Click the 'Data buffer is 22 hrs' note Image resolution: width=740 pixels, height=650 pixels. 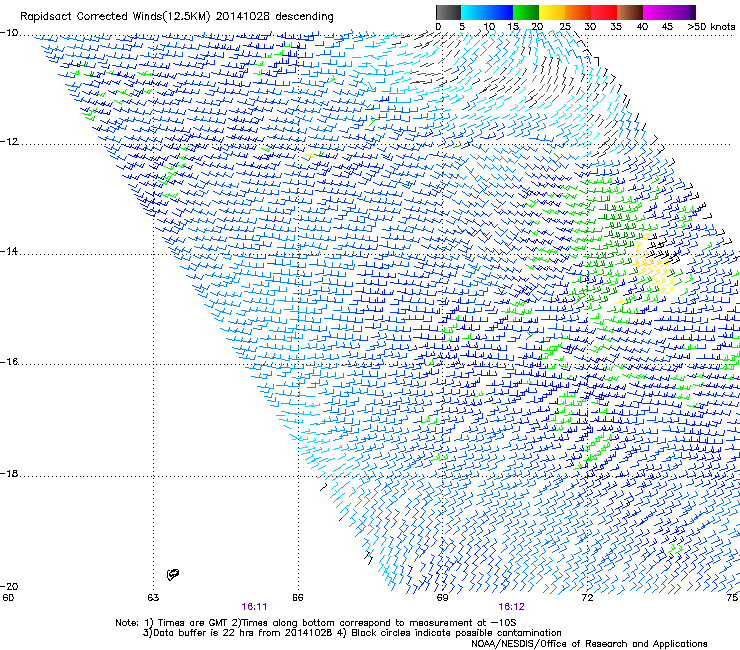pos(238,633)
